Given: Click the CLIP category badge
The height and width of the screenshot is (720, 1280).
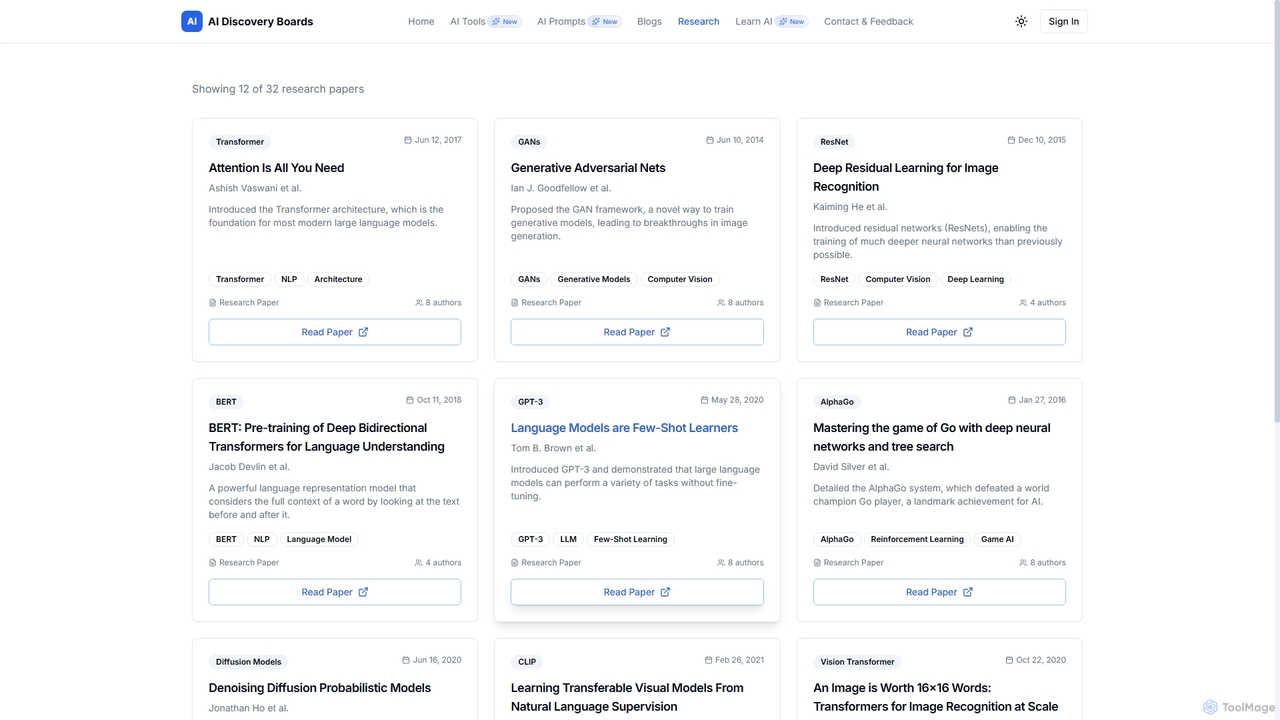Looking at the screenshot, I should pyautogui.click(x=527, y=662).
